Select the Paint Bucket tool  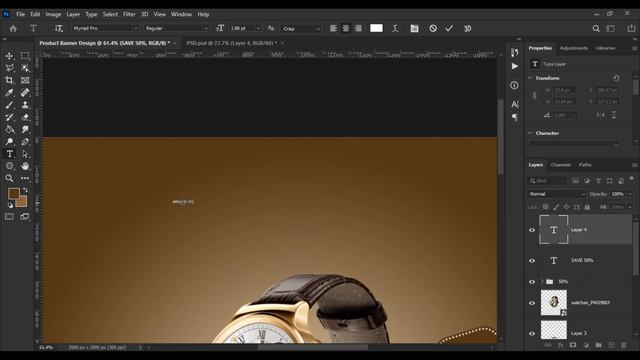pyautogui.click(x=9, y=129)
